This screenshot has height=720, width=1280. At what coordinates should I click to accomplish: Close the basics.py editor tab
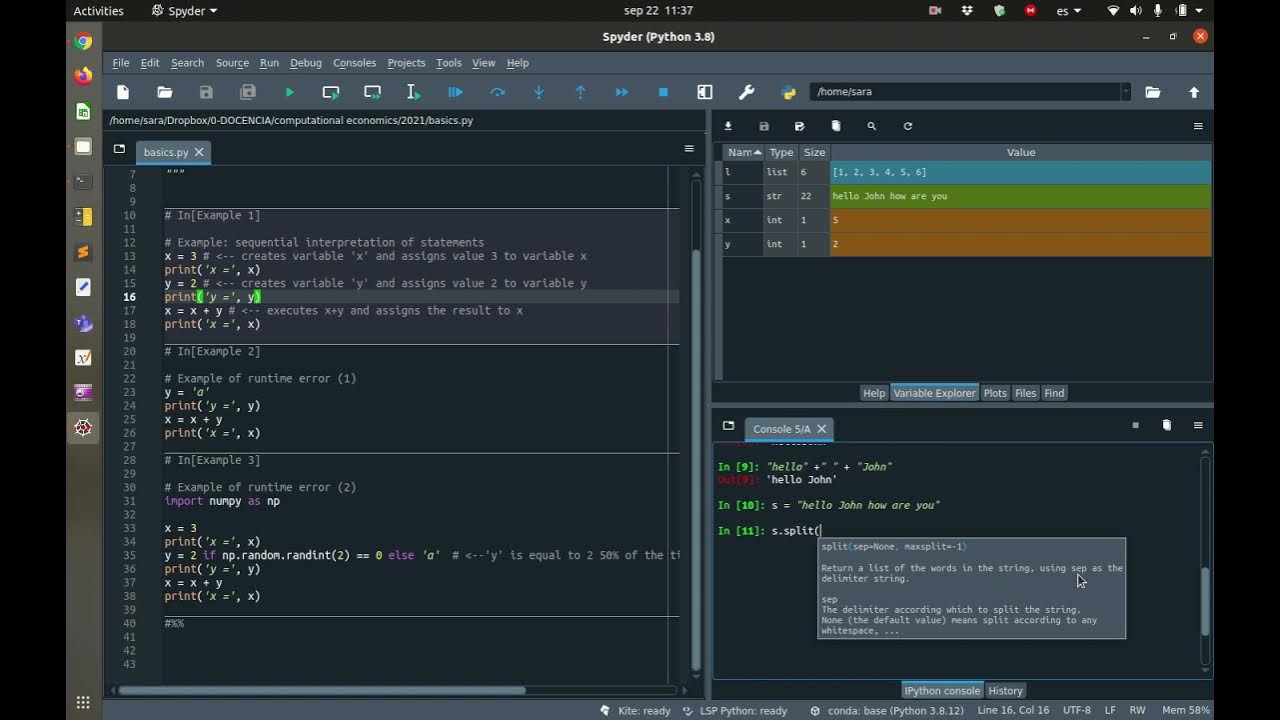tap(199, 152)
